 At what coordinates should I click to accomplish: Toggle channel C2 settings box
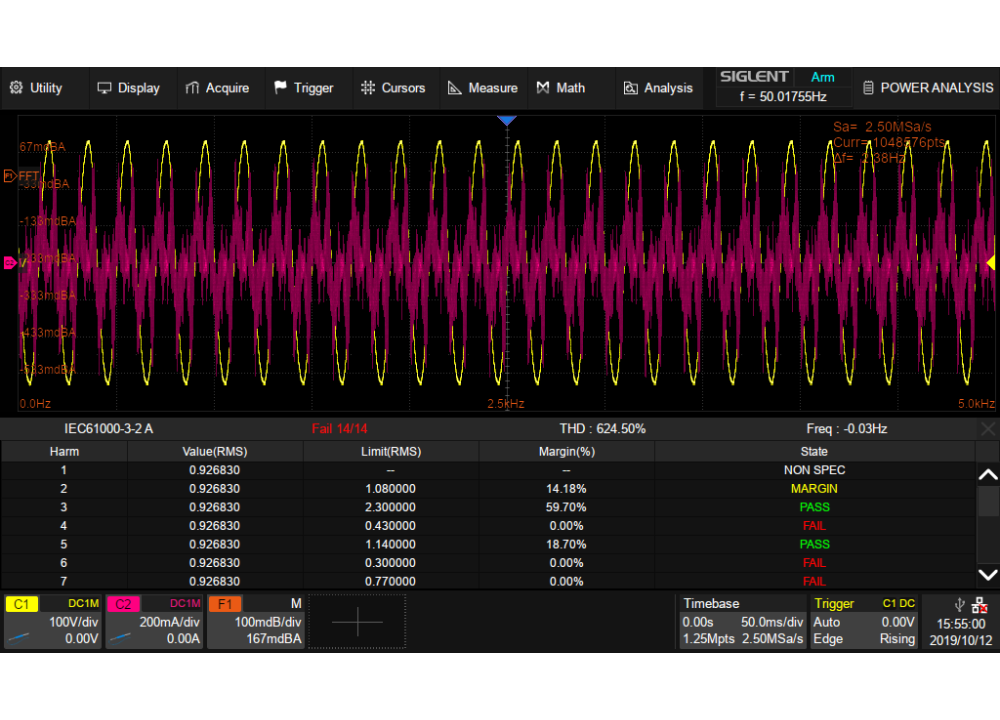coord(154,621)
